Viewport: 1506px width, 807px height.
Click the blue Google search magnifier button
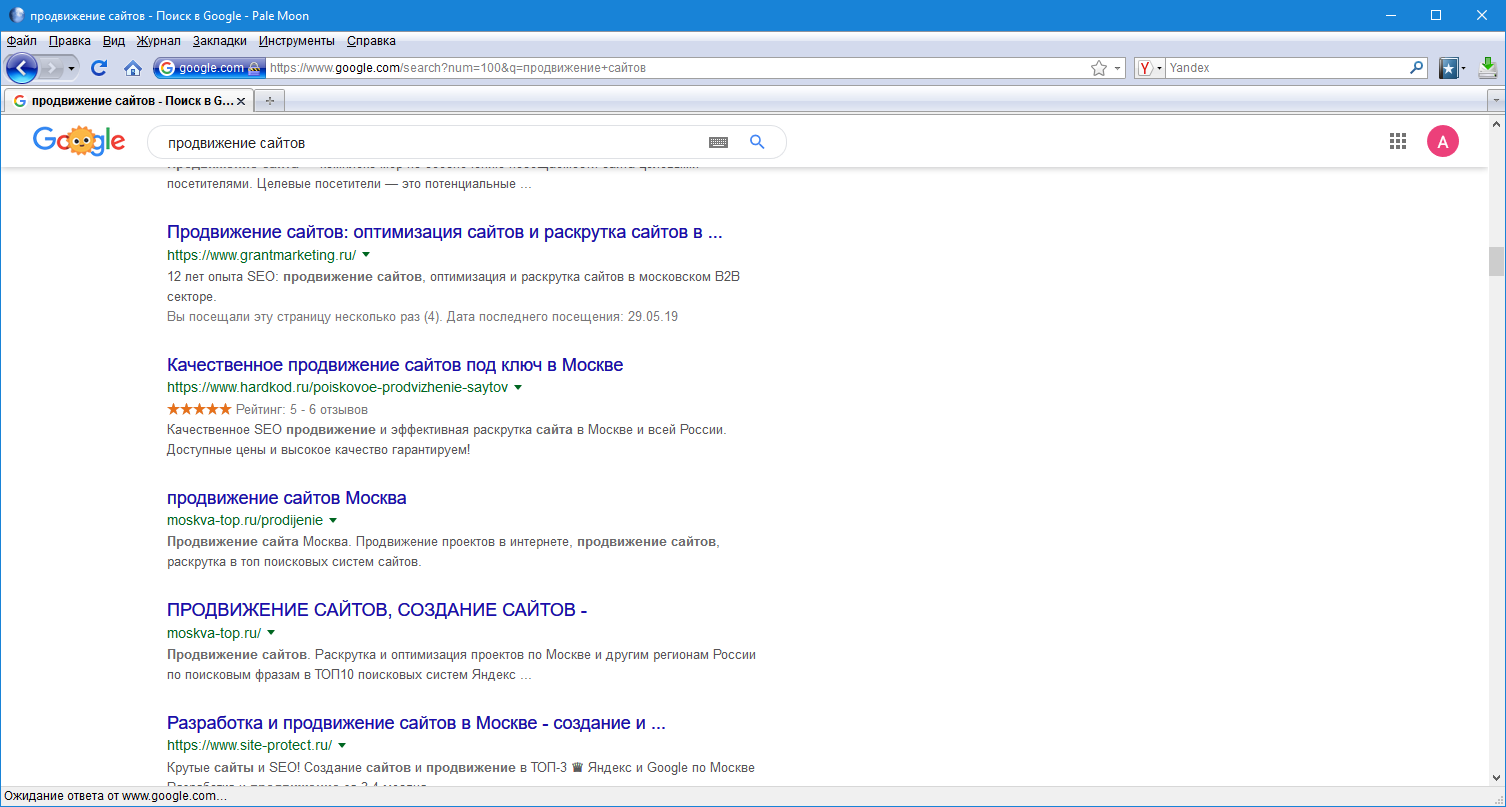[x=757, y=142]
